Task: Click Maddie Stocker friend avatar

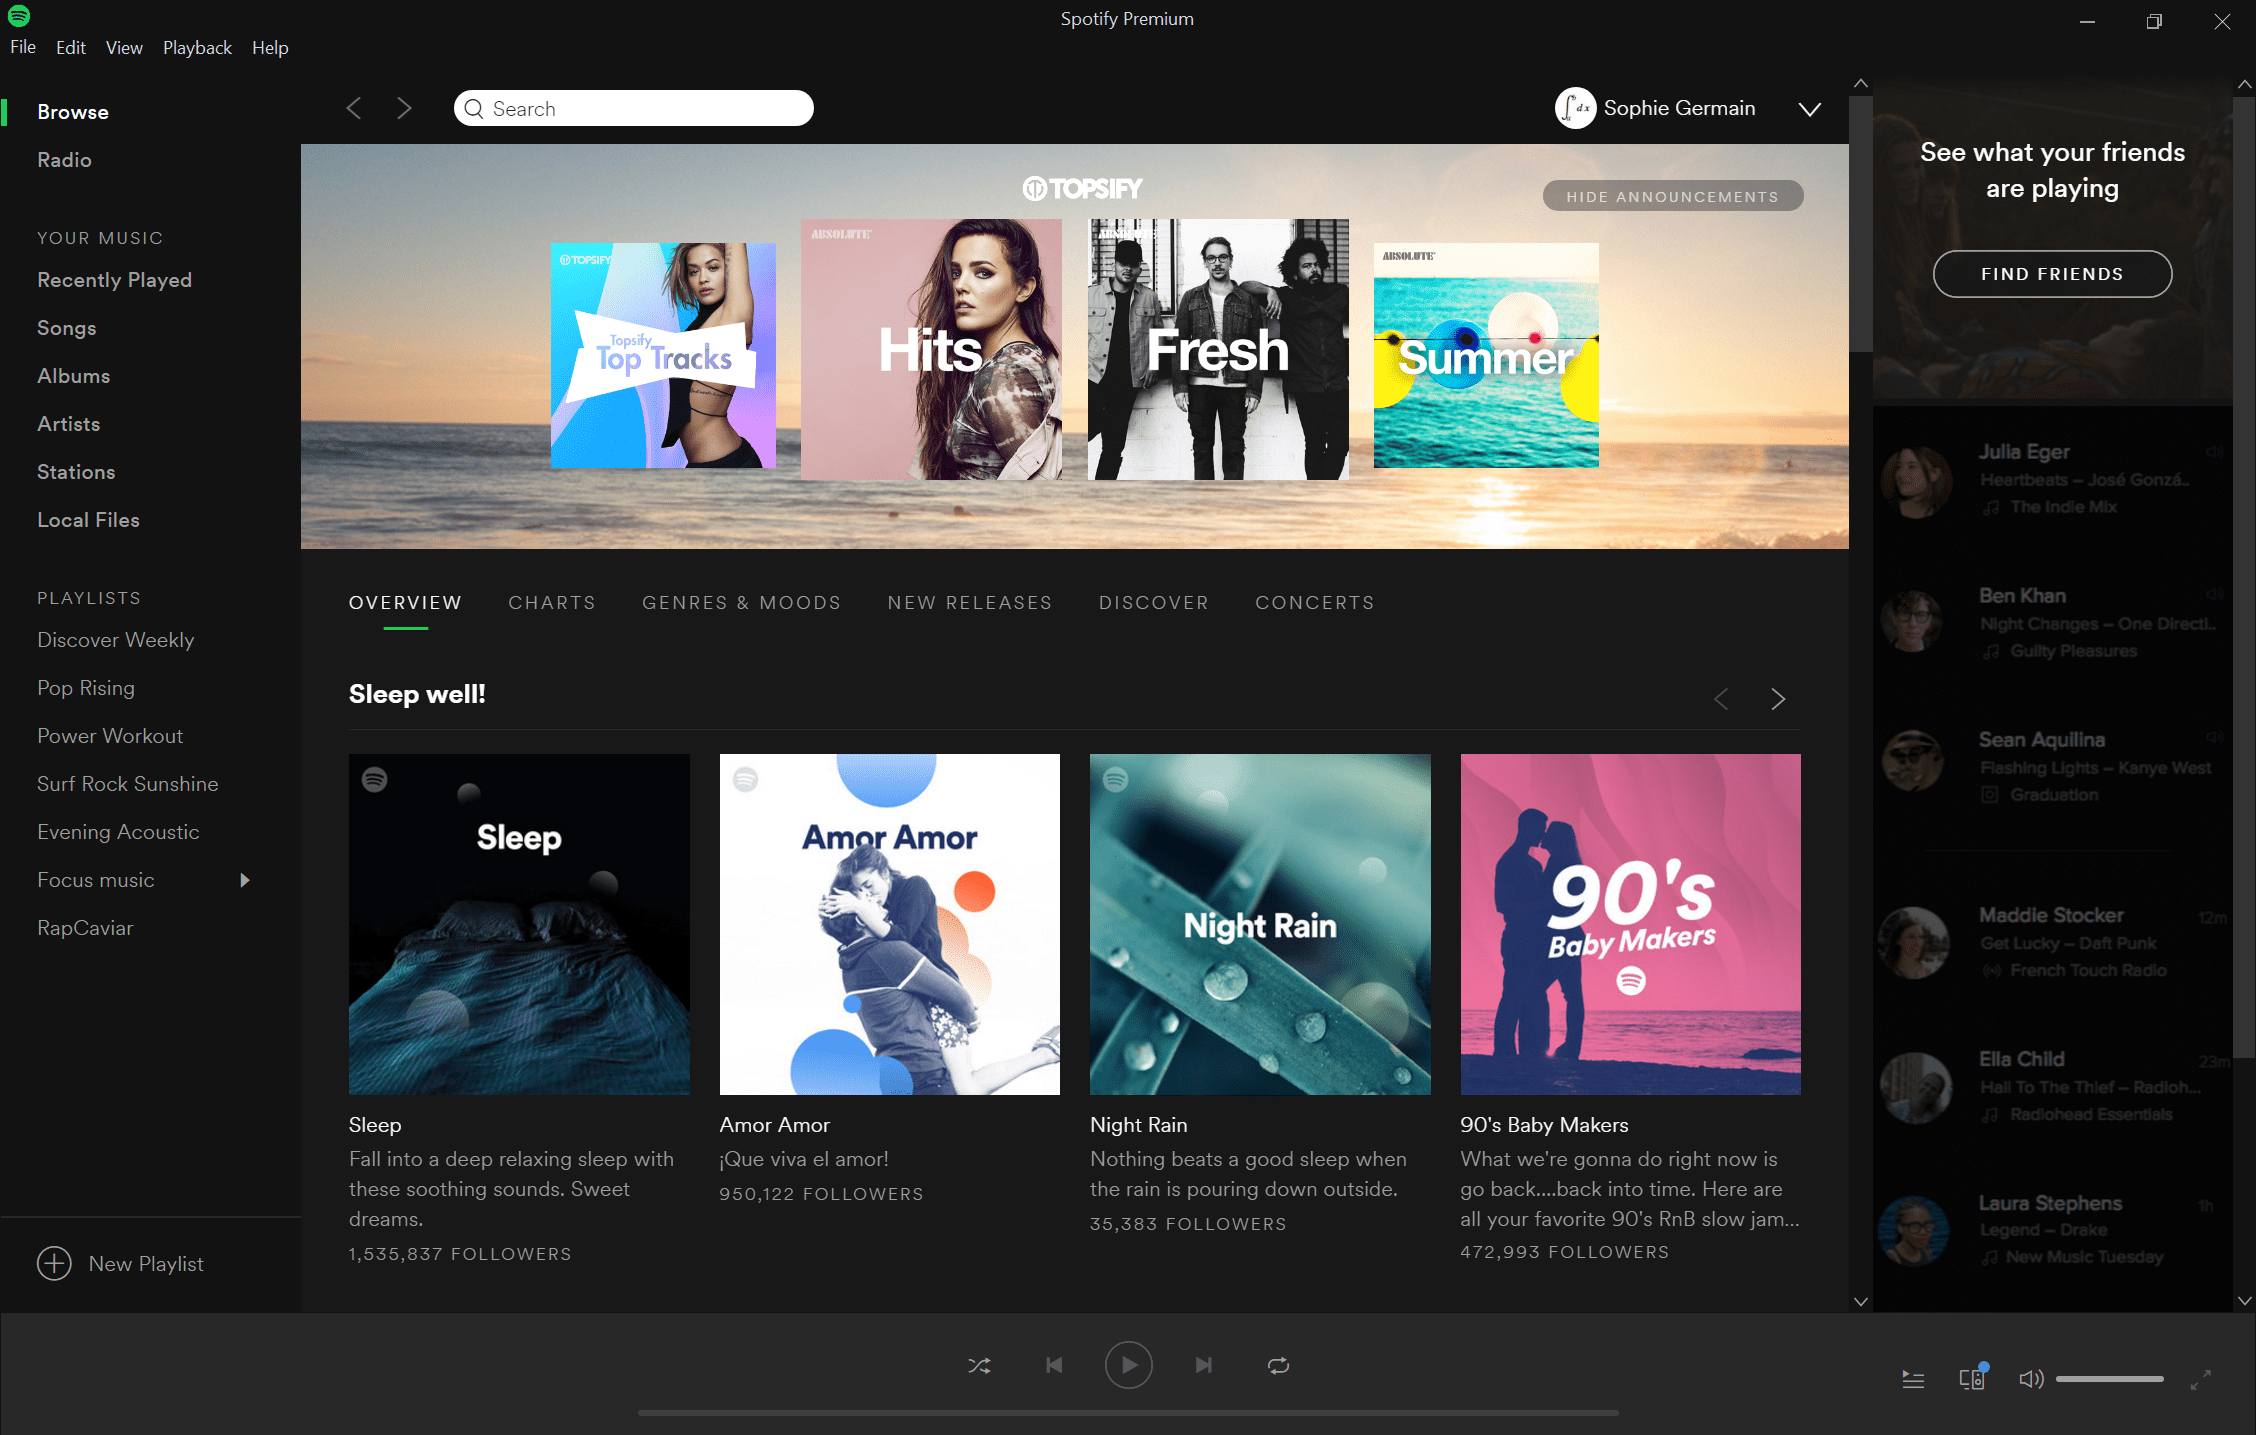Action: click(x=1914, y=942)
